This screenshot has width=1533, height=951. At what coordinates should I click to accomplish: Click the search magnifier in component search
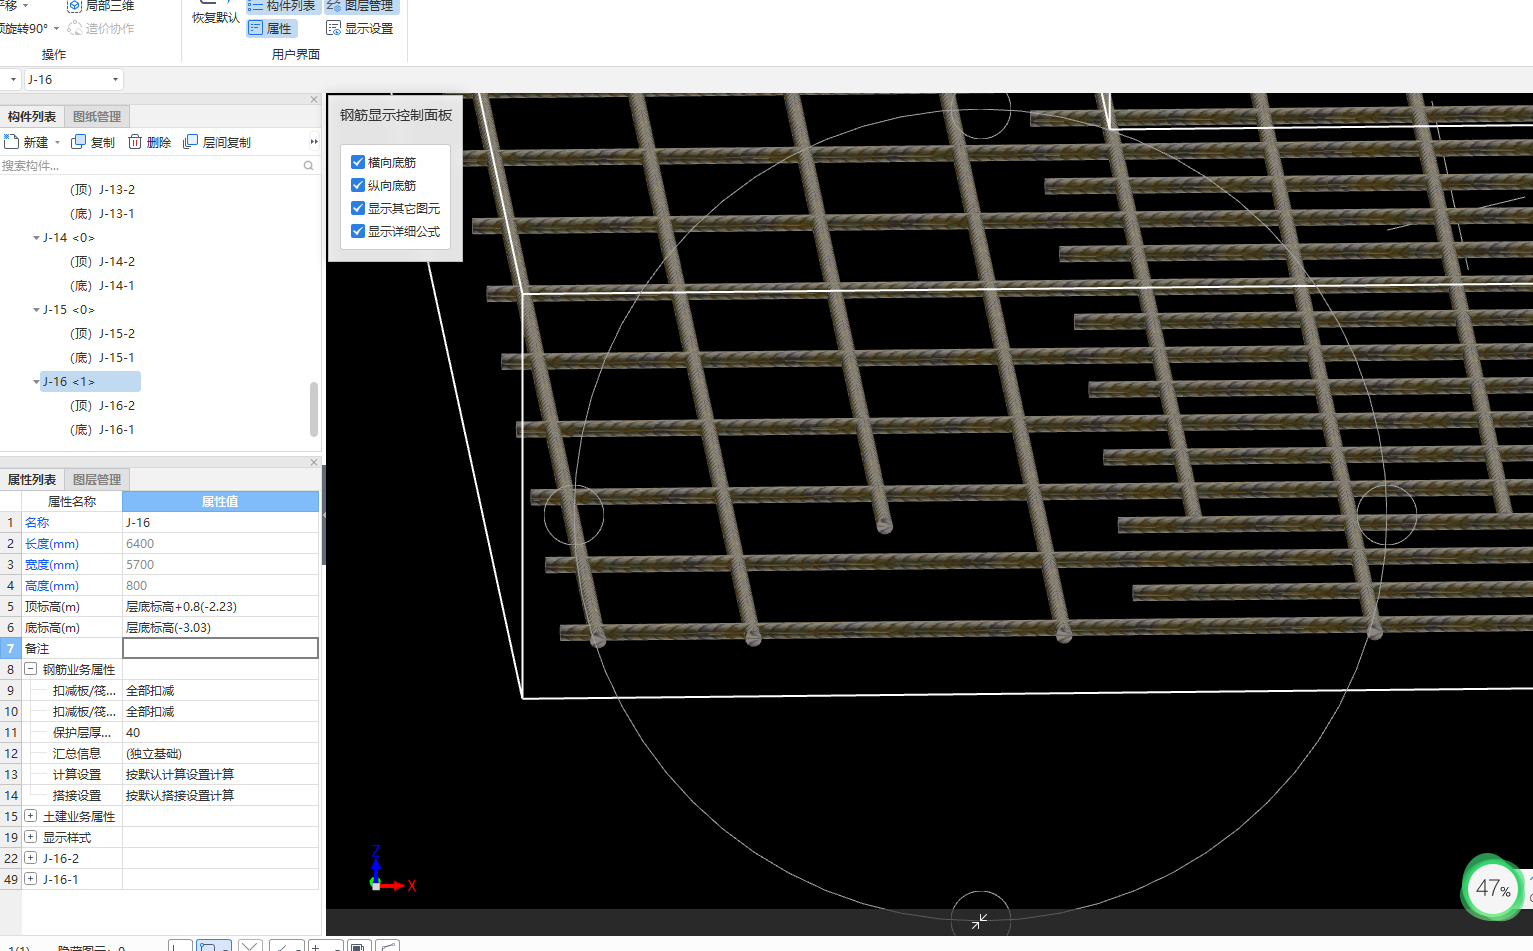pos(309,166)
